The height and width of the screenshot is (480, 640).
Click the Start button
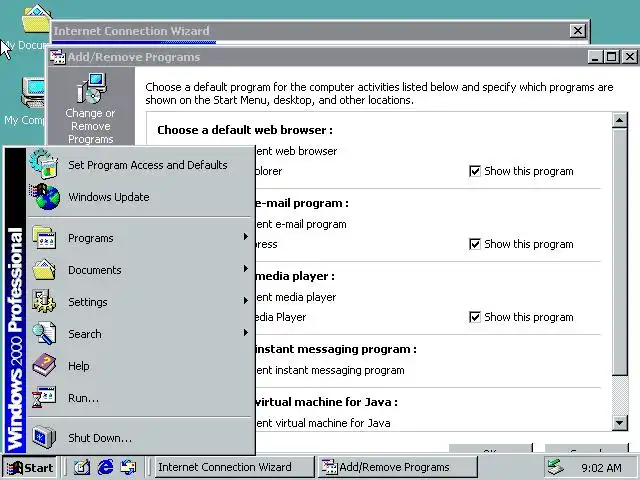(x=29, y=467)
